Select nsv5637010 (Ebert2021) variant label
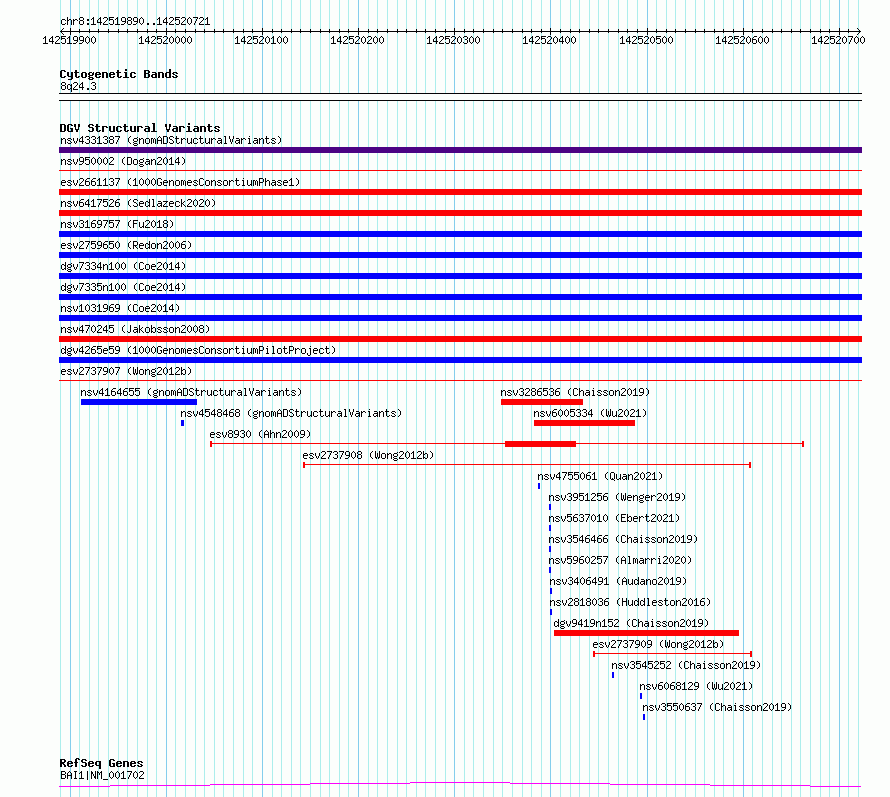This screenshot has height=797, width=890. [x=614, y=518]
